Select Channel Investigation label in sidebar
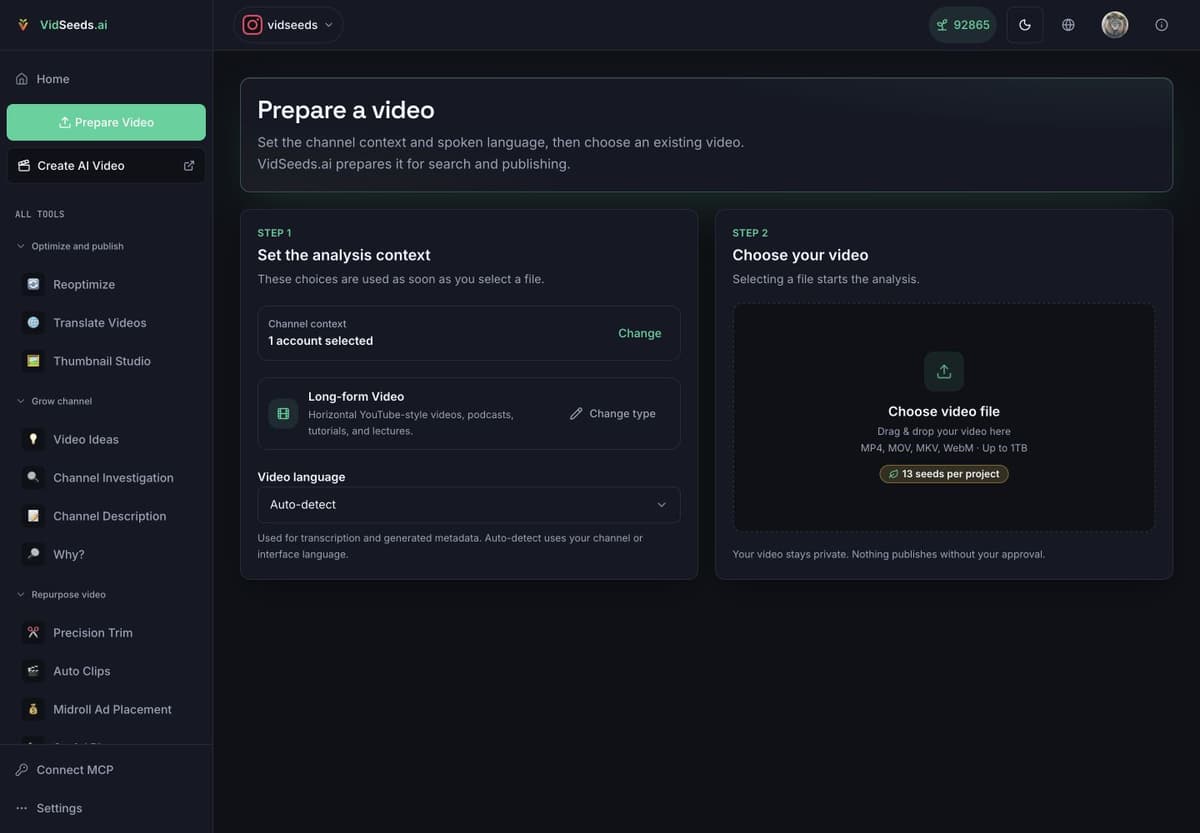Image resolution: width=1200 pixels, height=833 pixels. [x=113, y=477]
